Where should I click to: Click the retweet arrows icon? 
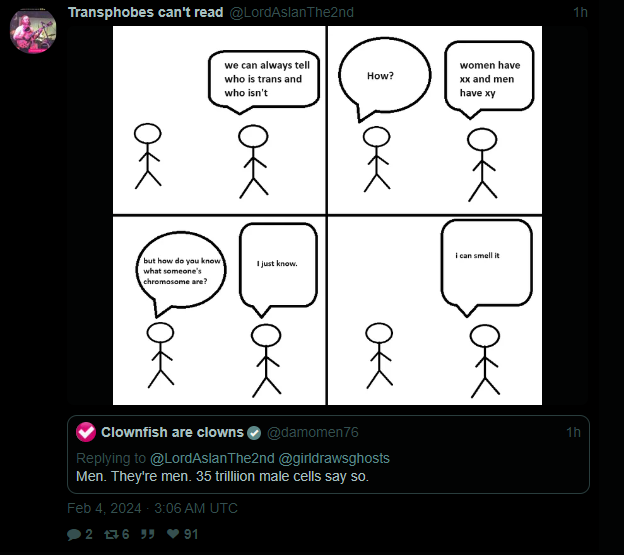pyautogui.click(x=111, y=534)
